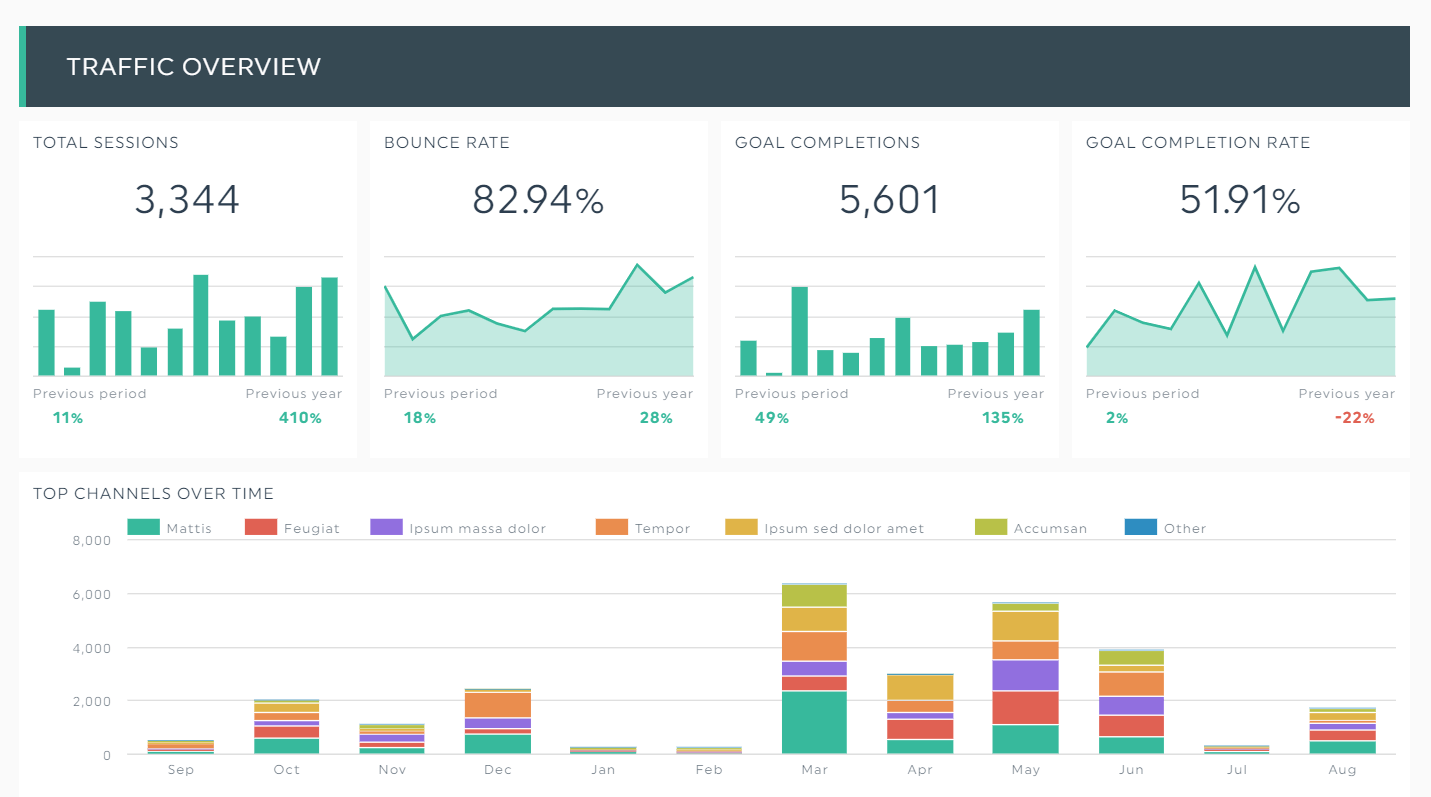The height and width of the screenshot is (797, 1431).
Task: Click the Traffic Overview header
Action: pyautogui.click(x=194, y=66)
